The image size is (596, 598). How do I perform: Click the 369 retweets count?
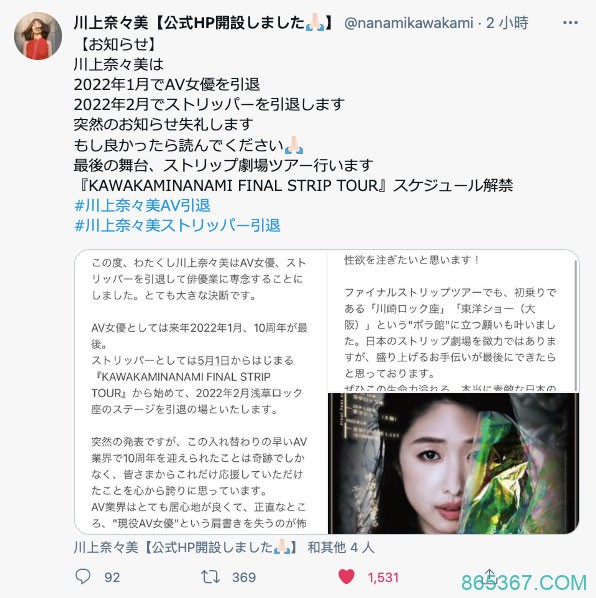[244, 577]
